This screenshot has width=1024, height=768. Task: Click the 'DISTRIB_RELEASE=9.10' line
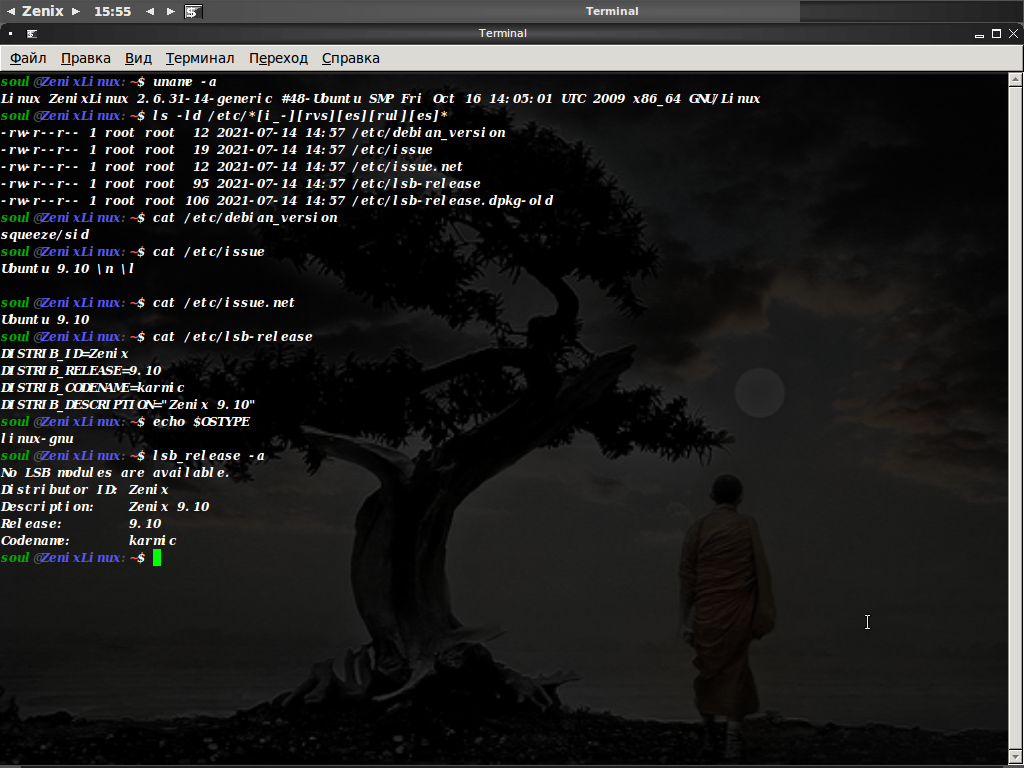81,370
